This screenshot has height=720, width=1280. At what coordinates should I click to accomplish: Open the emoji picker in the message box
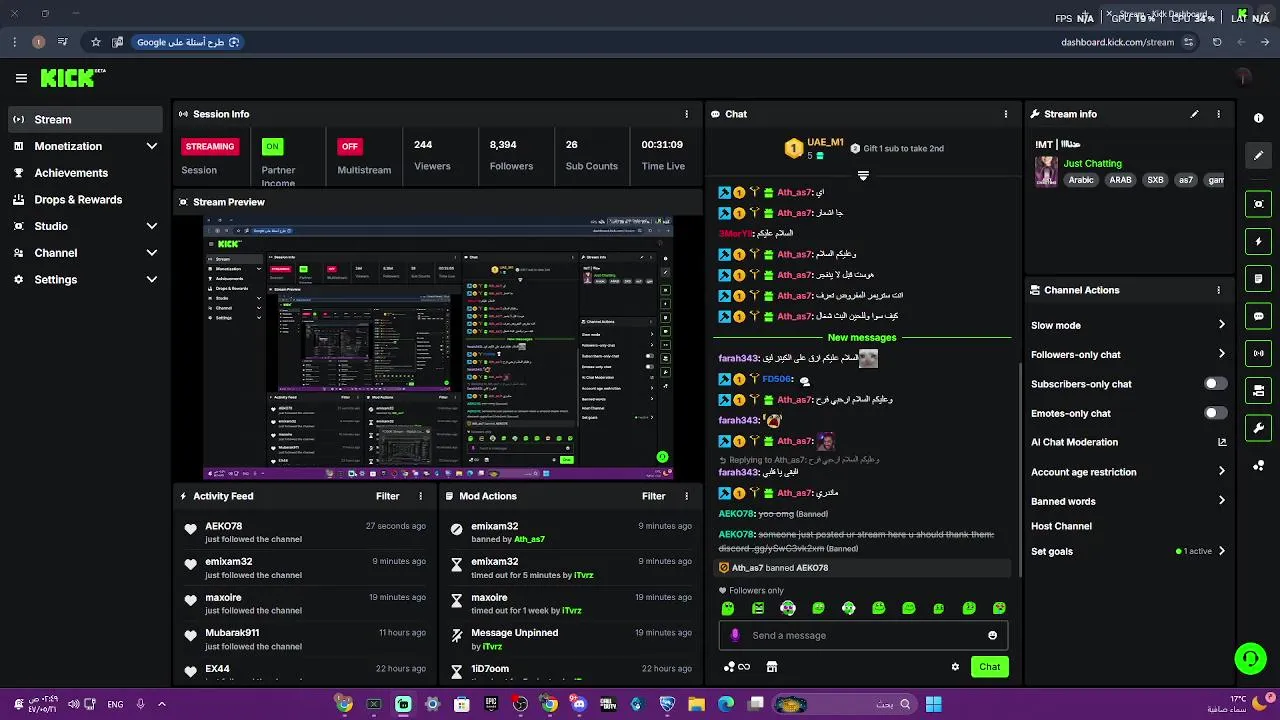pyautogui.click(x=992, y=635)
